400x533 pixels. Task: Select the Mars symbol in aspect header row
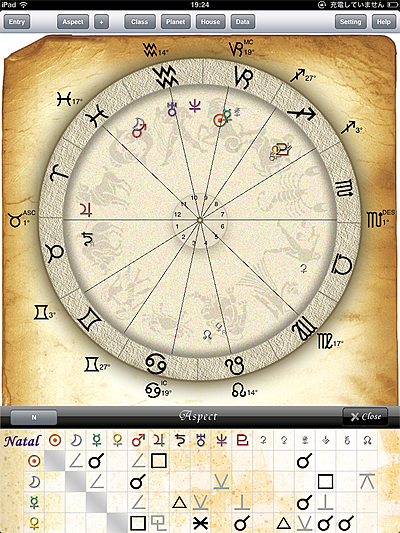coord(138,441)
